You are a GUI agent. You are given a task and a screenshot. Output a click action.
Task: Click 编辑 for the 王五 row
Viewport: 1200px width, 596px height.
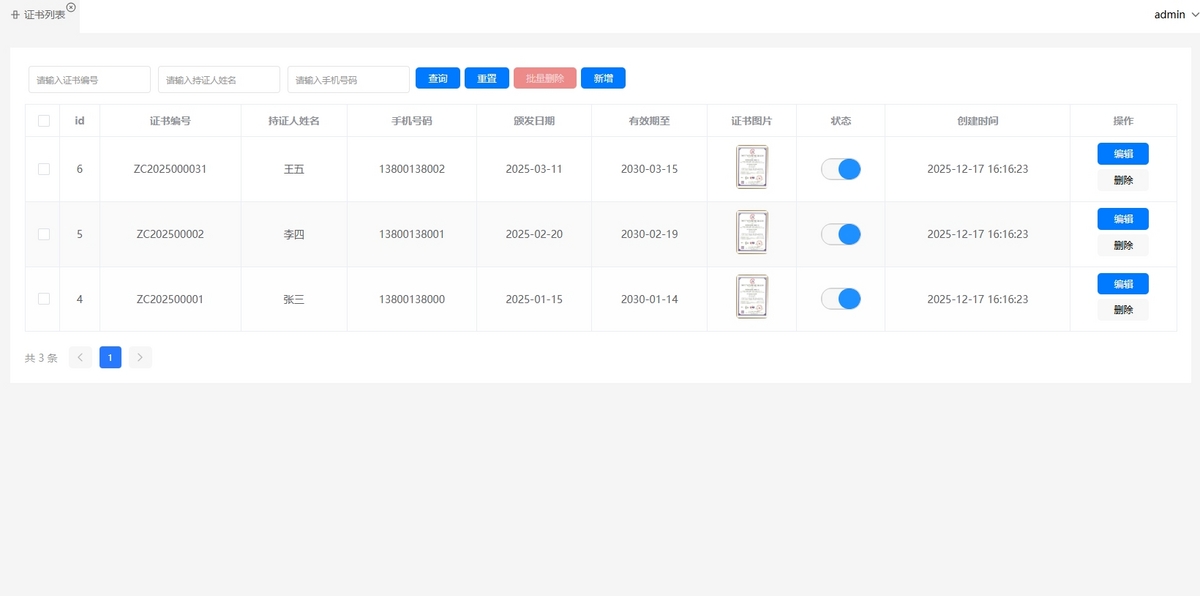1122,154
